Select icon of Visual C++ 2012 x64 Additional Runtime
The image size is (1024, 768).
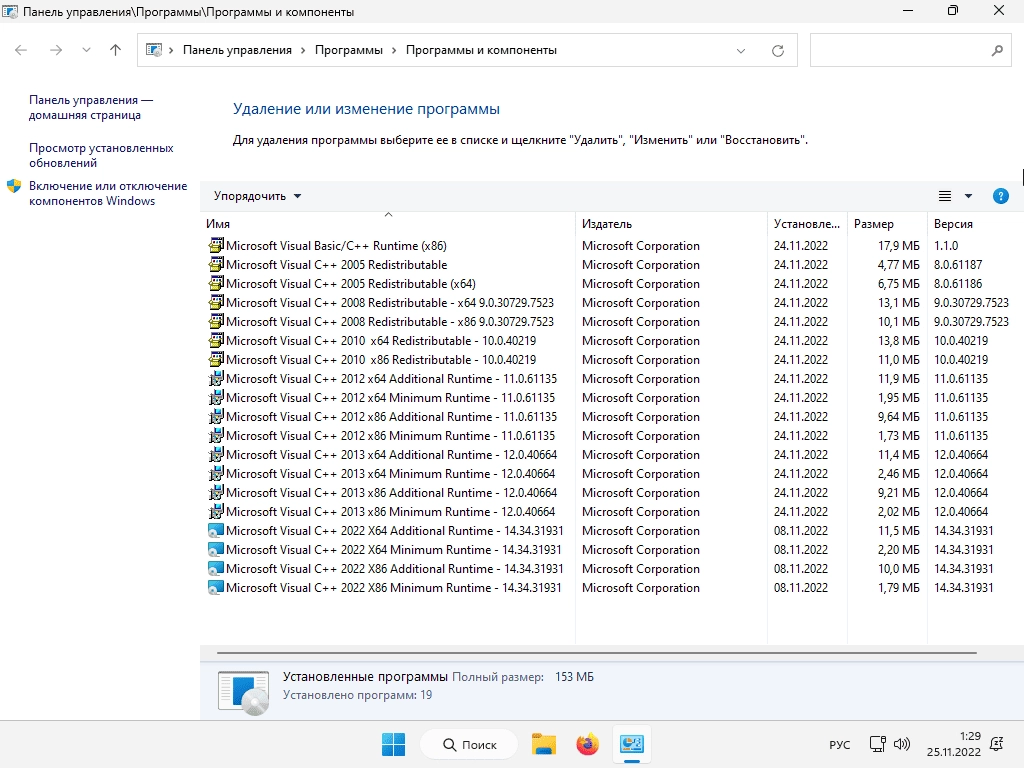[216, 378]
